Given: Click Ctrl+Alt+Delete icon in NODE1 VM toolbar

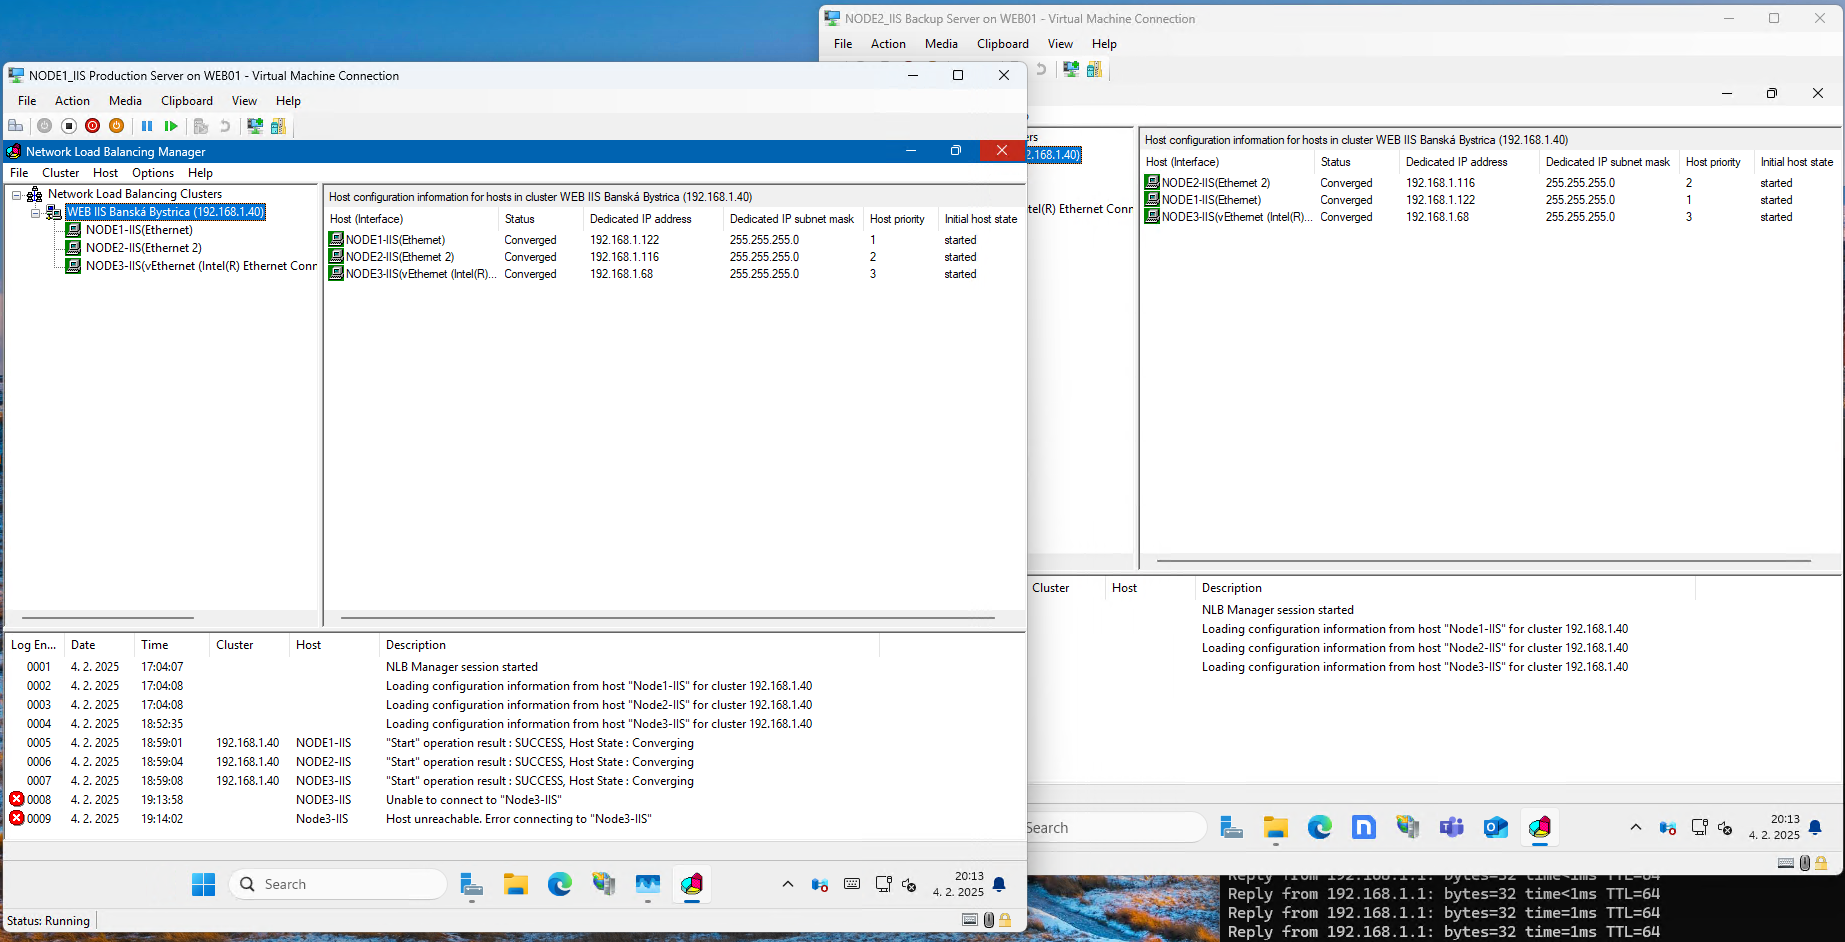Looking at the screenshot, I should (15, 126).
